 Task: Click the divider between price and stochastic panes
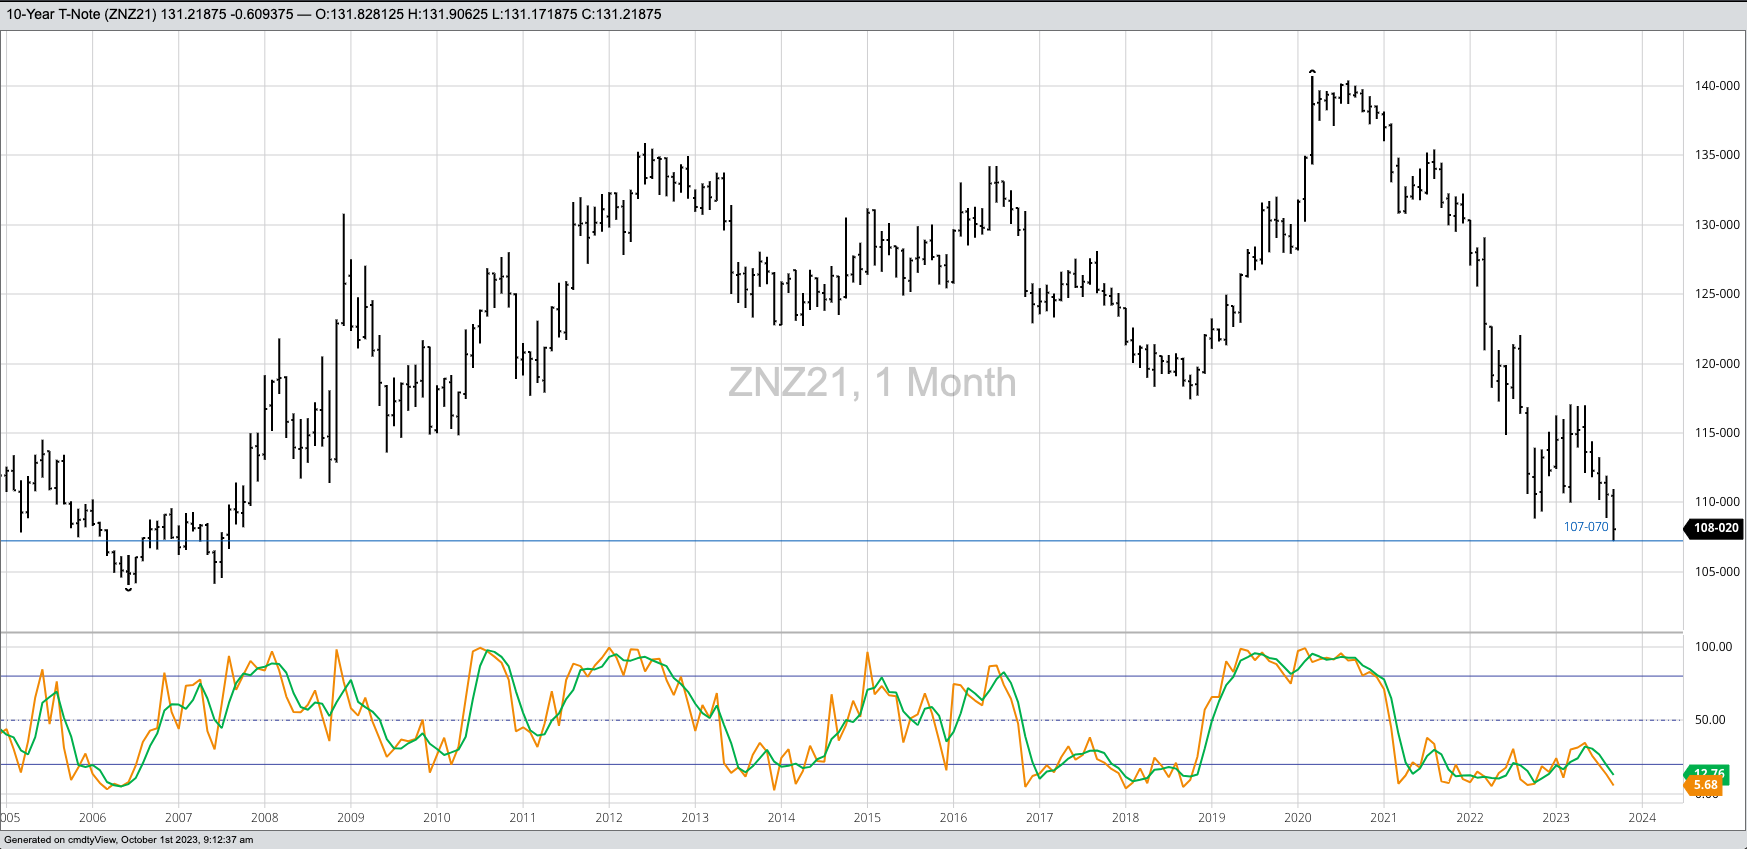coord(840,632)
